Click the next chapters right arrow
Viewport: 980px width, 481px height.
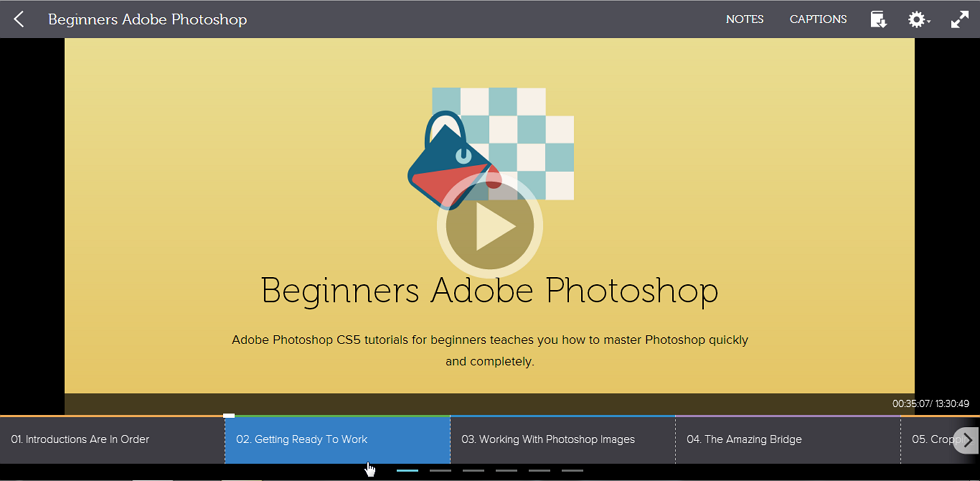point(968,440)
